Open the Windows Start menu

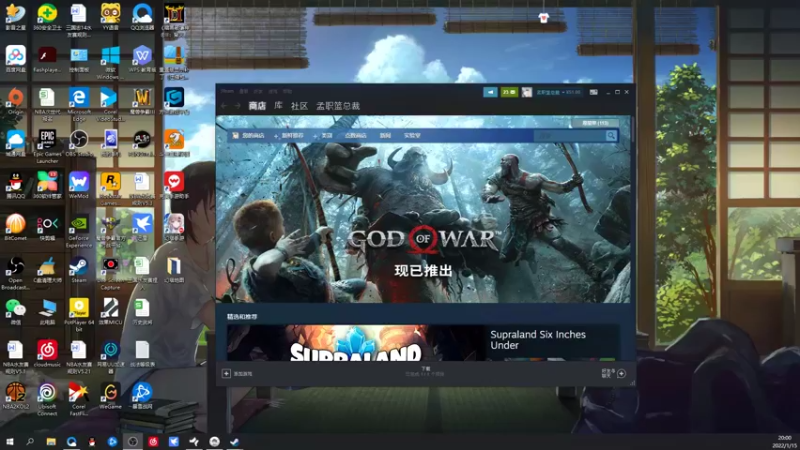[10, 441]
